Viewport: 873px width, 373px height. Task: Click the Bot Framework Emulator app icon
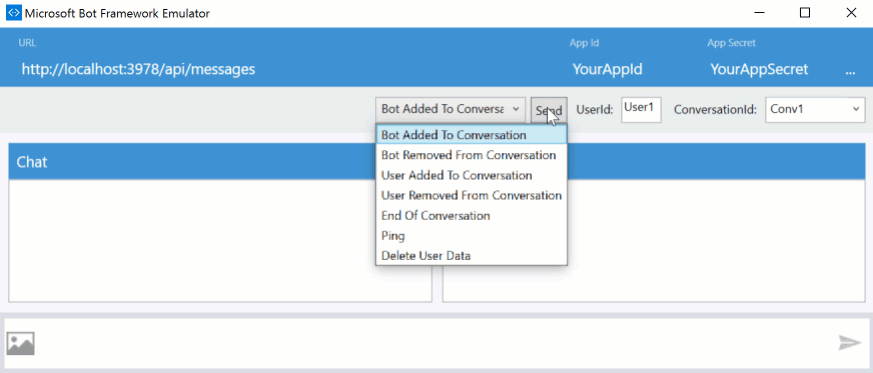(13, 13)
